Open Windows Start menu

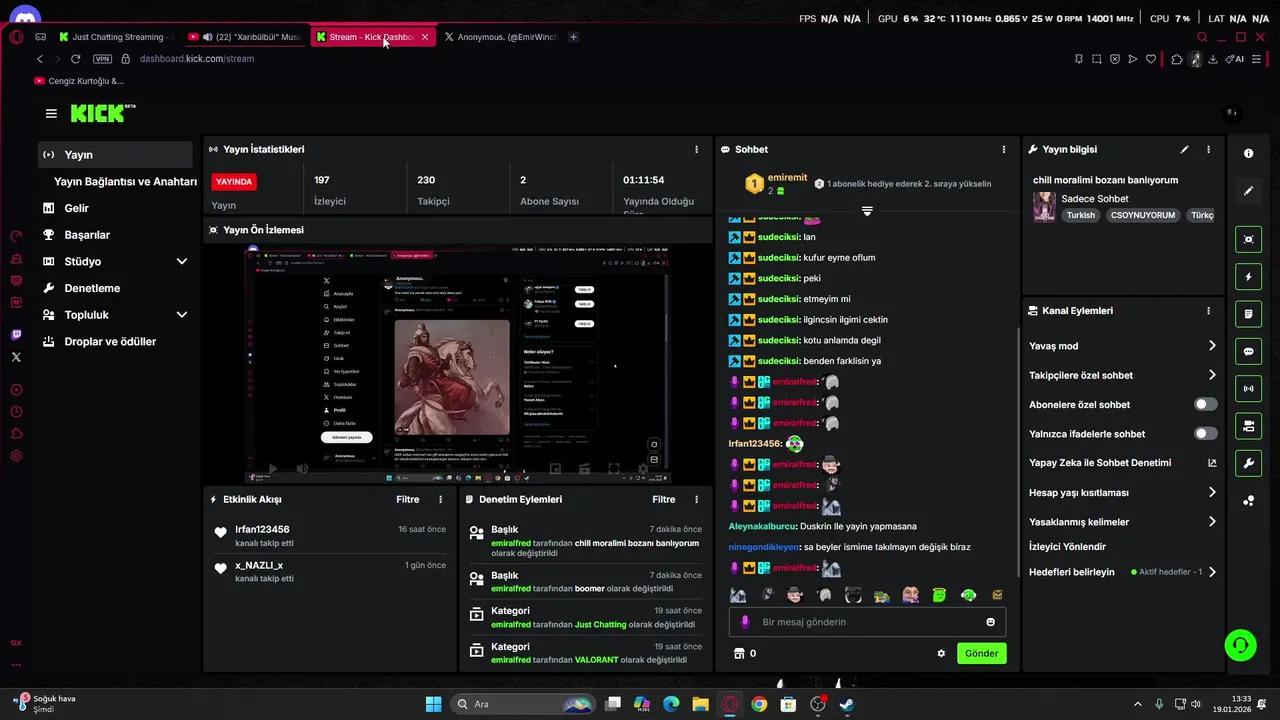(x=433, y=704)
